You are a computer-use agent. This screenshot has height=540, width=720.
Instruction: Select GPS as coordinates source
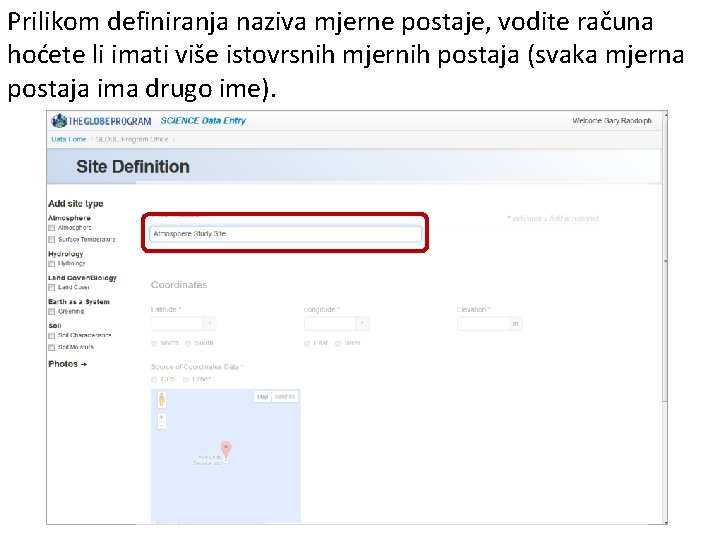154,379
